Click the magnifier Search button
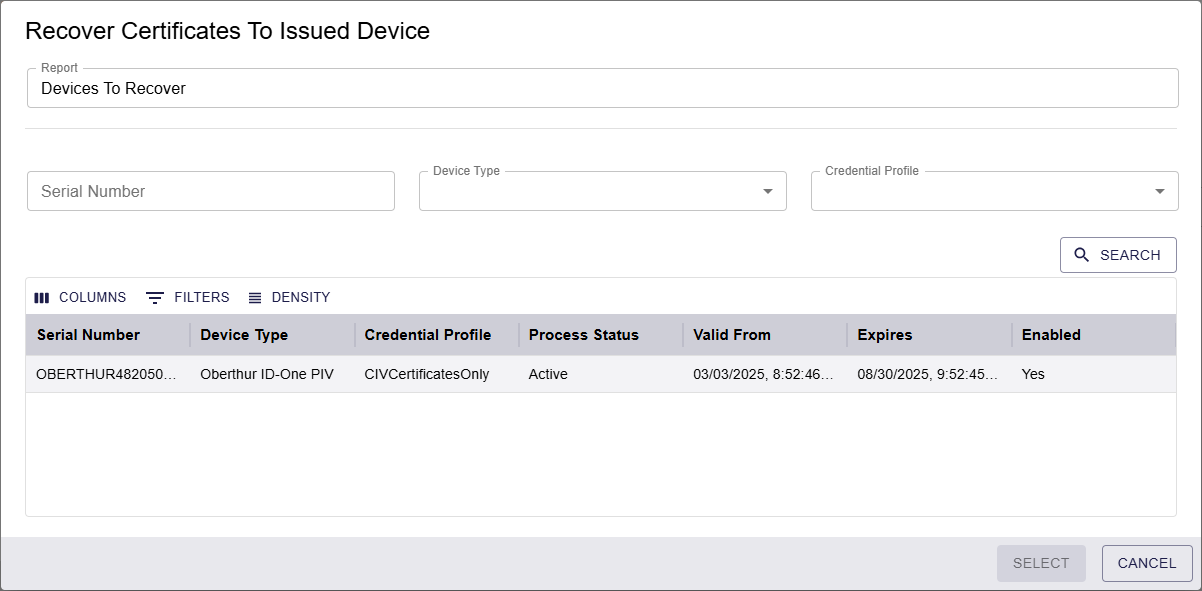1202x591 pixels. (x=1118, y=255)
